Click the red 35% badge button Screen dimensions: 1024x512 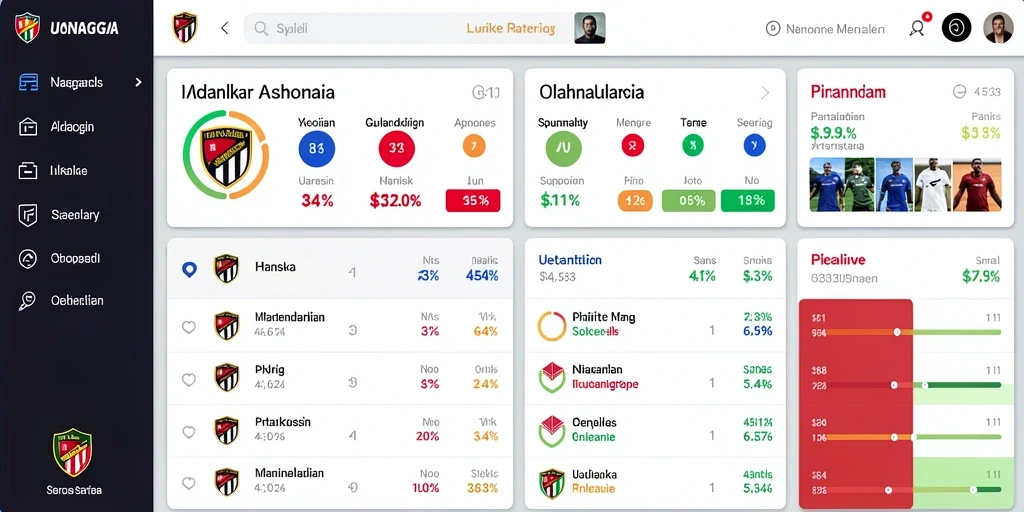[x=473, y=200]
